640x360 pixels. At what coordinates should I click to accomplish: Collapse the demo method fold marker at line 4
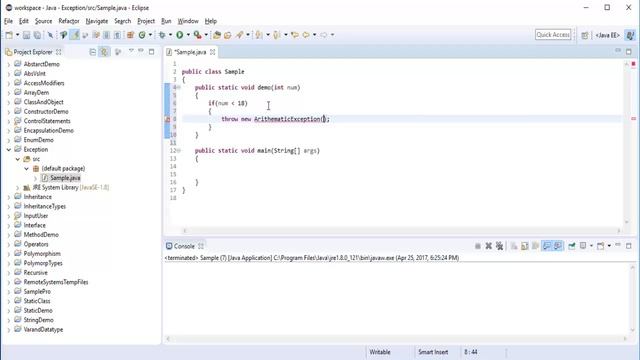(179, 87)
